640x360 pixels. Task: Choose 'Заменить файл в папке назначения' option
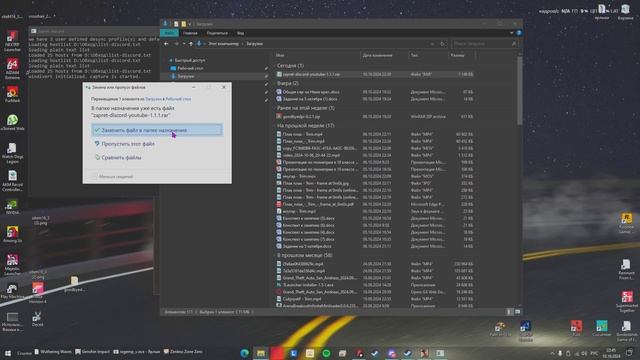pyautogui.click(x=157, y=130)
